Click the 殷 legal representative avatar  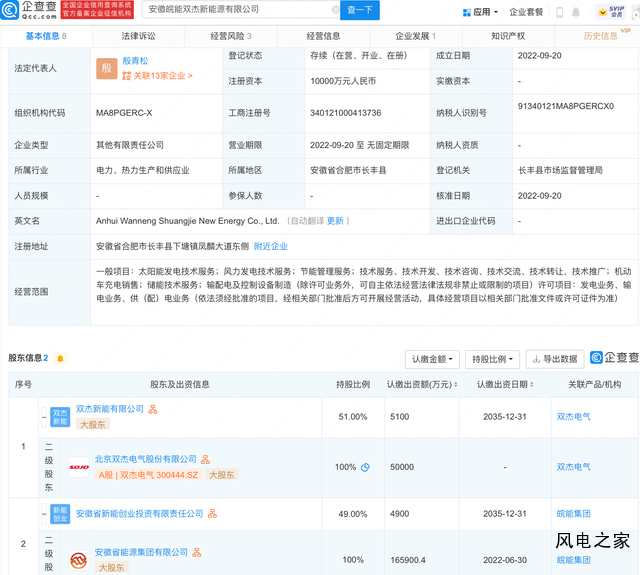tap(107, 69)
